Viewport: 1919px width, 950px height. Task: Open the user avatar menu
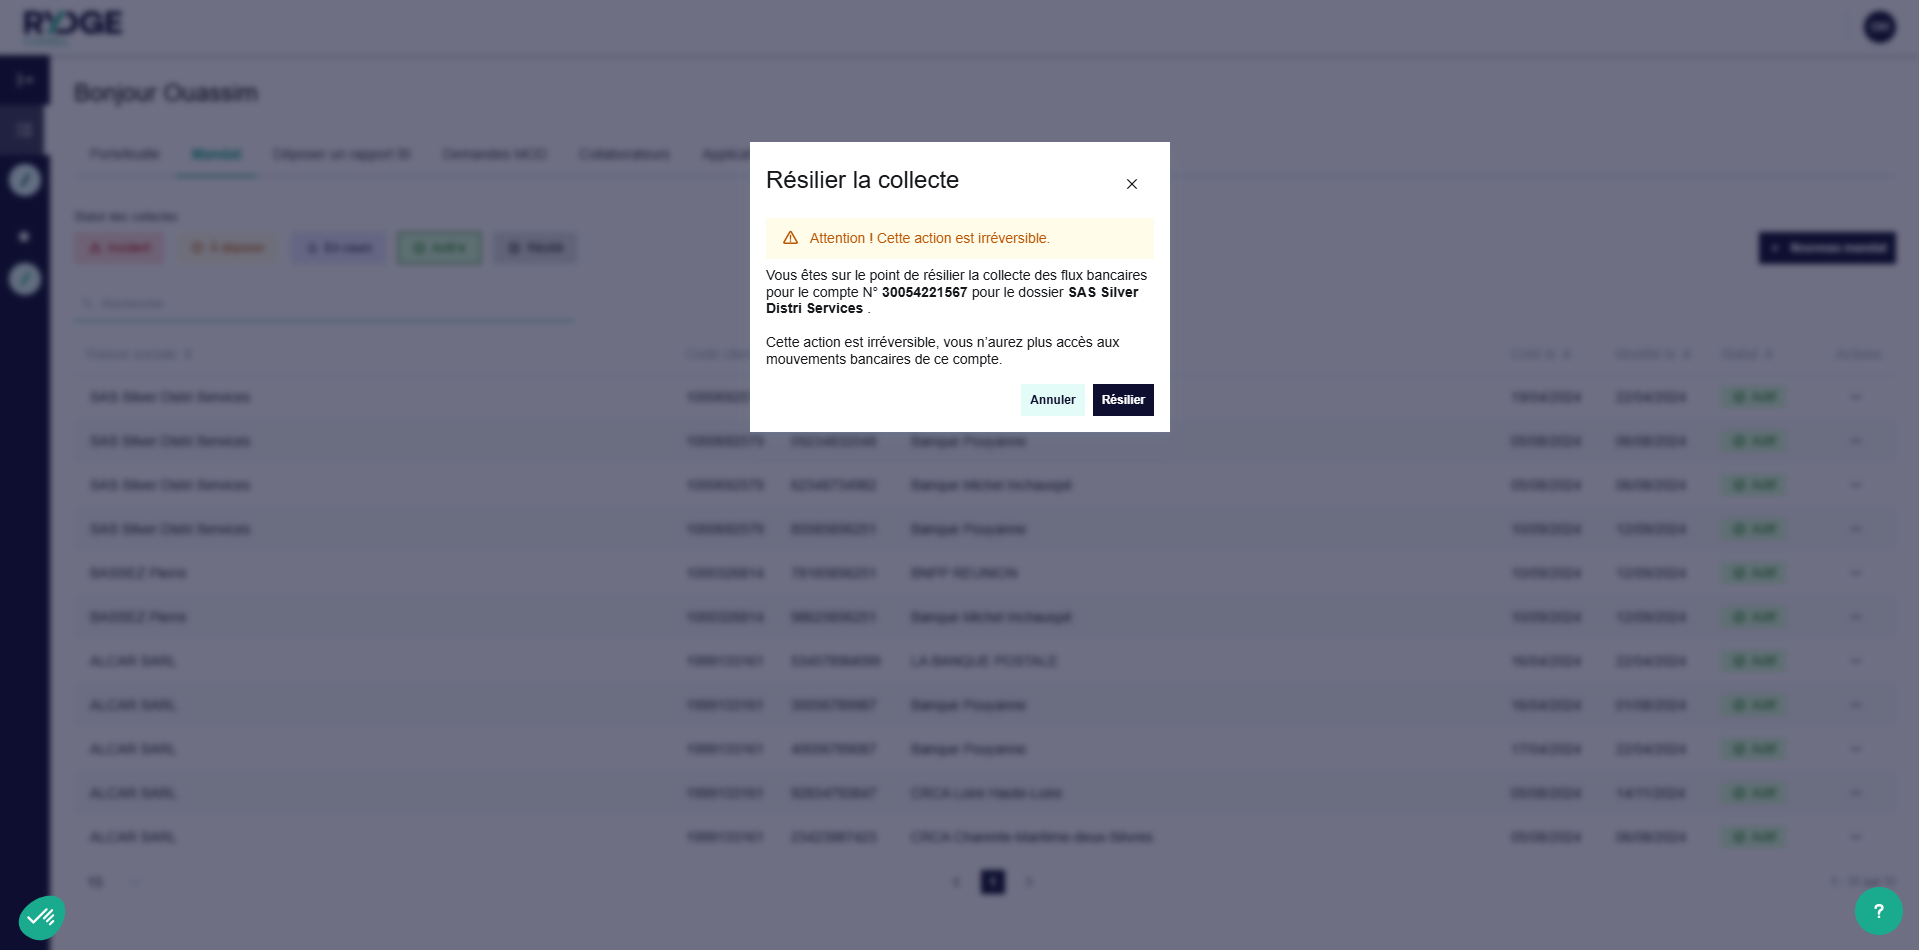(1880, 26)
